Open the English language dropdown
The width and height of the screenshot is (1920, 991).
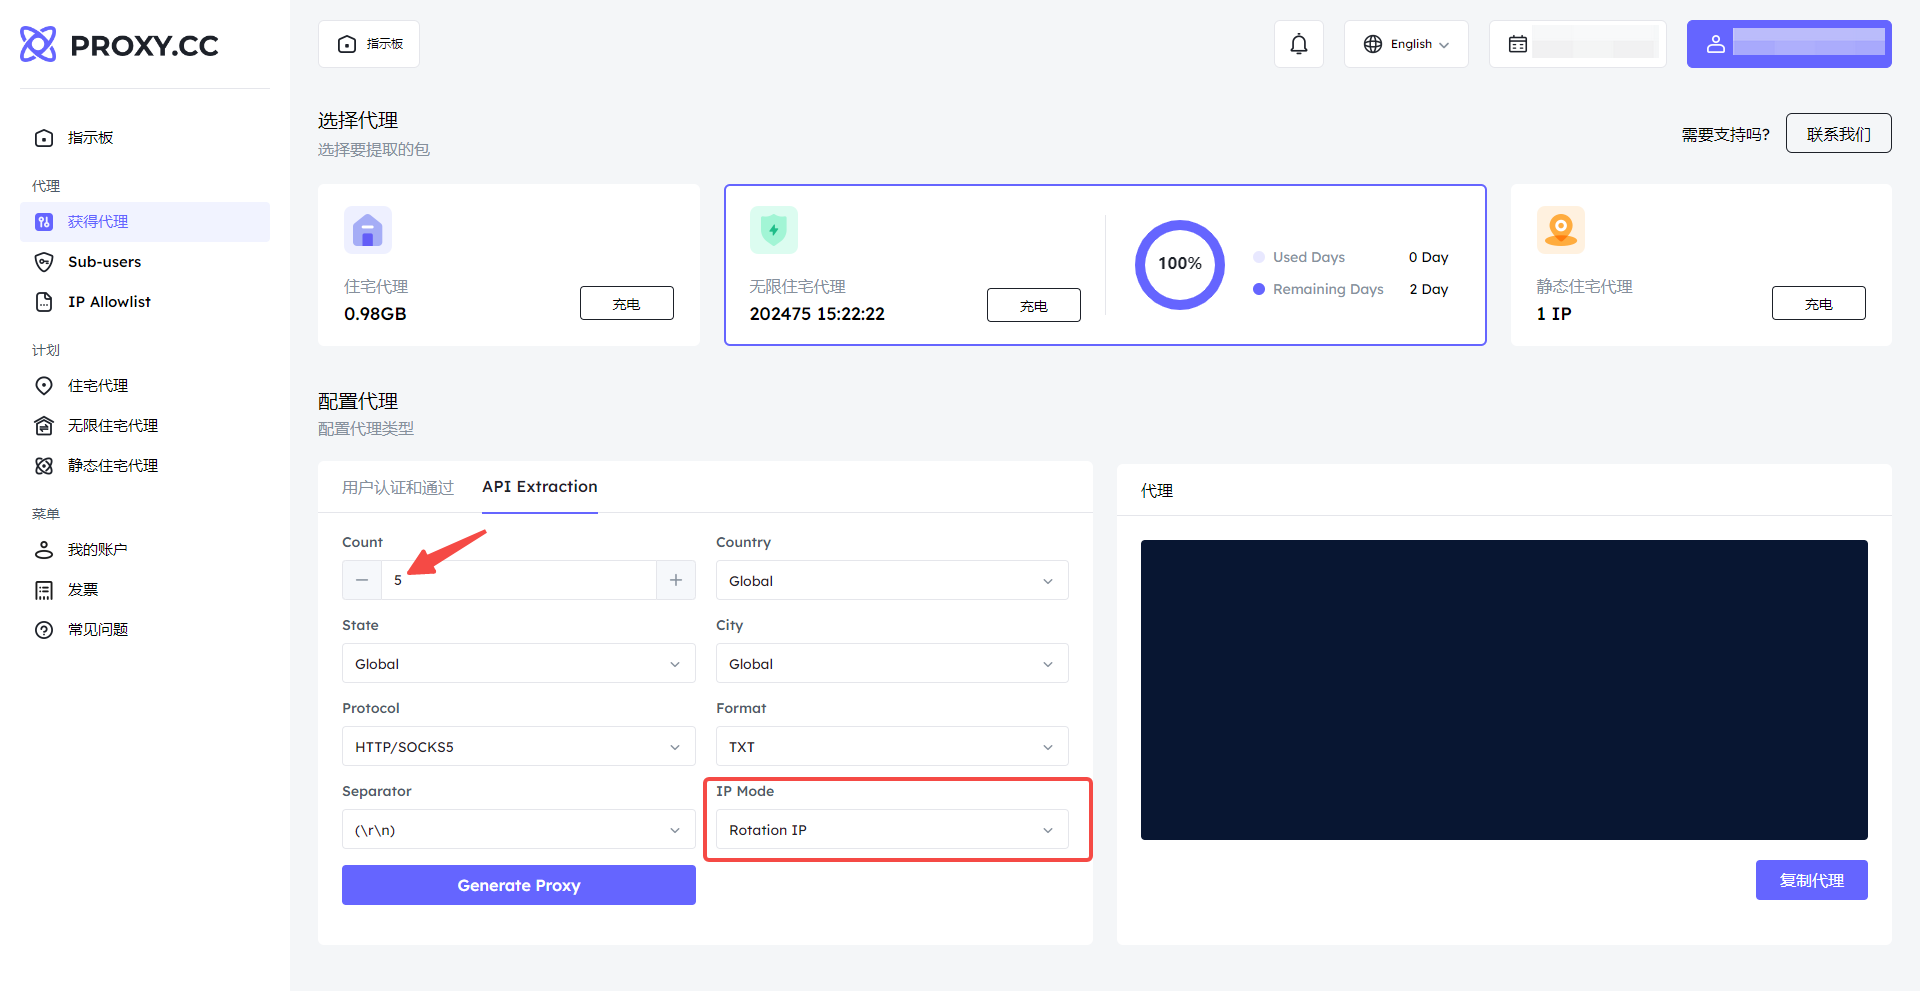point(1406,44)
